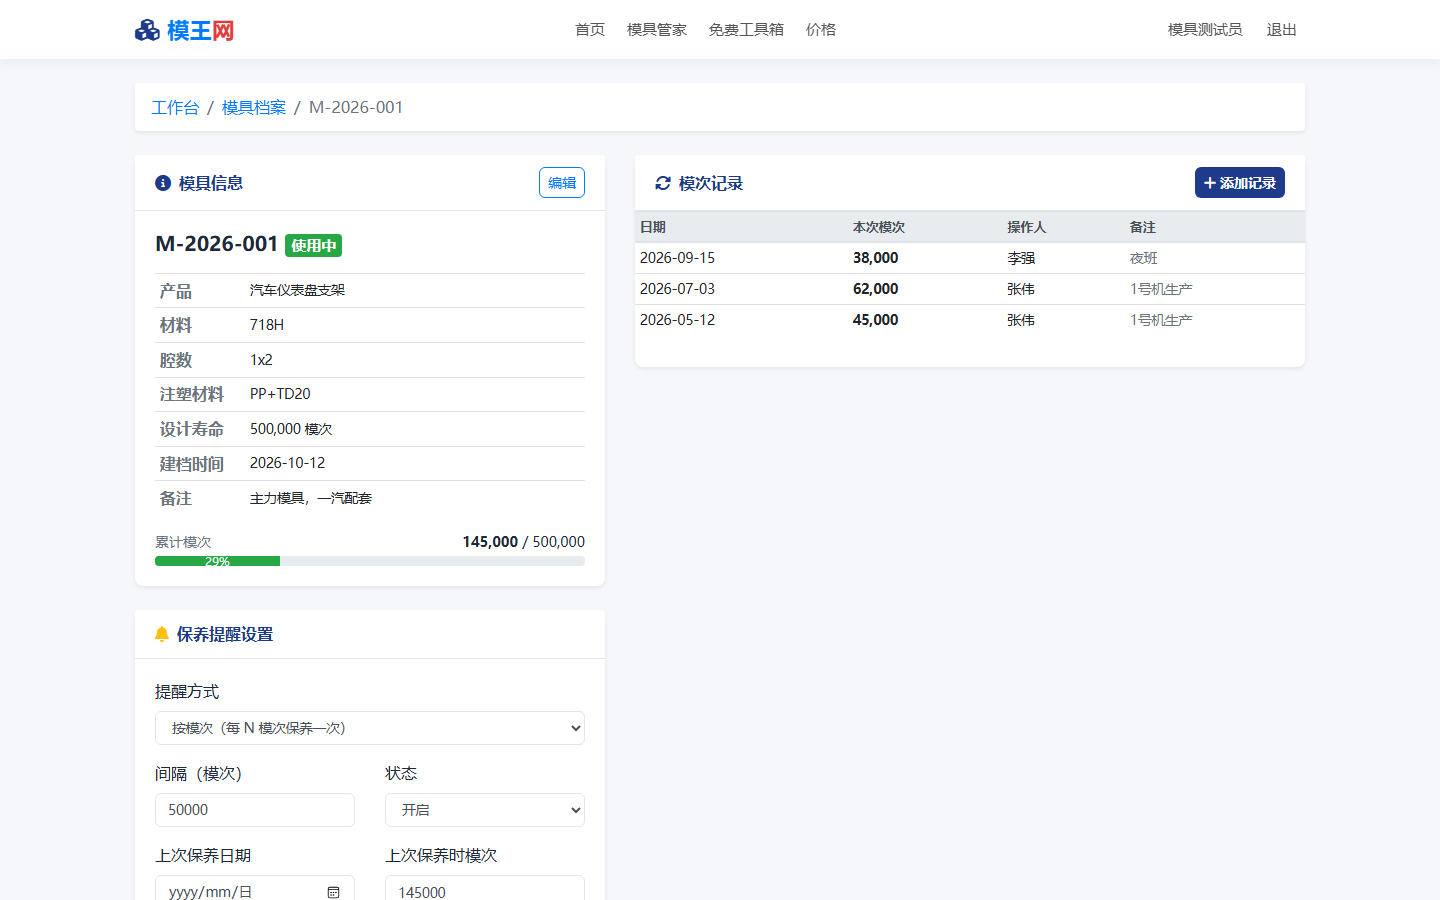Select the 2026-07-03 record date

(x=677, y=289)
